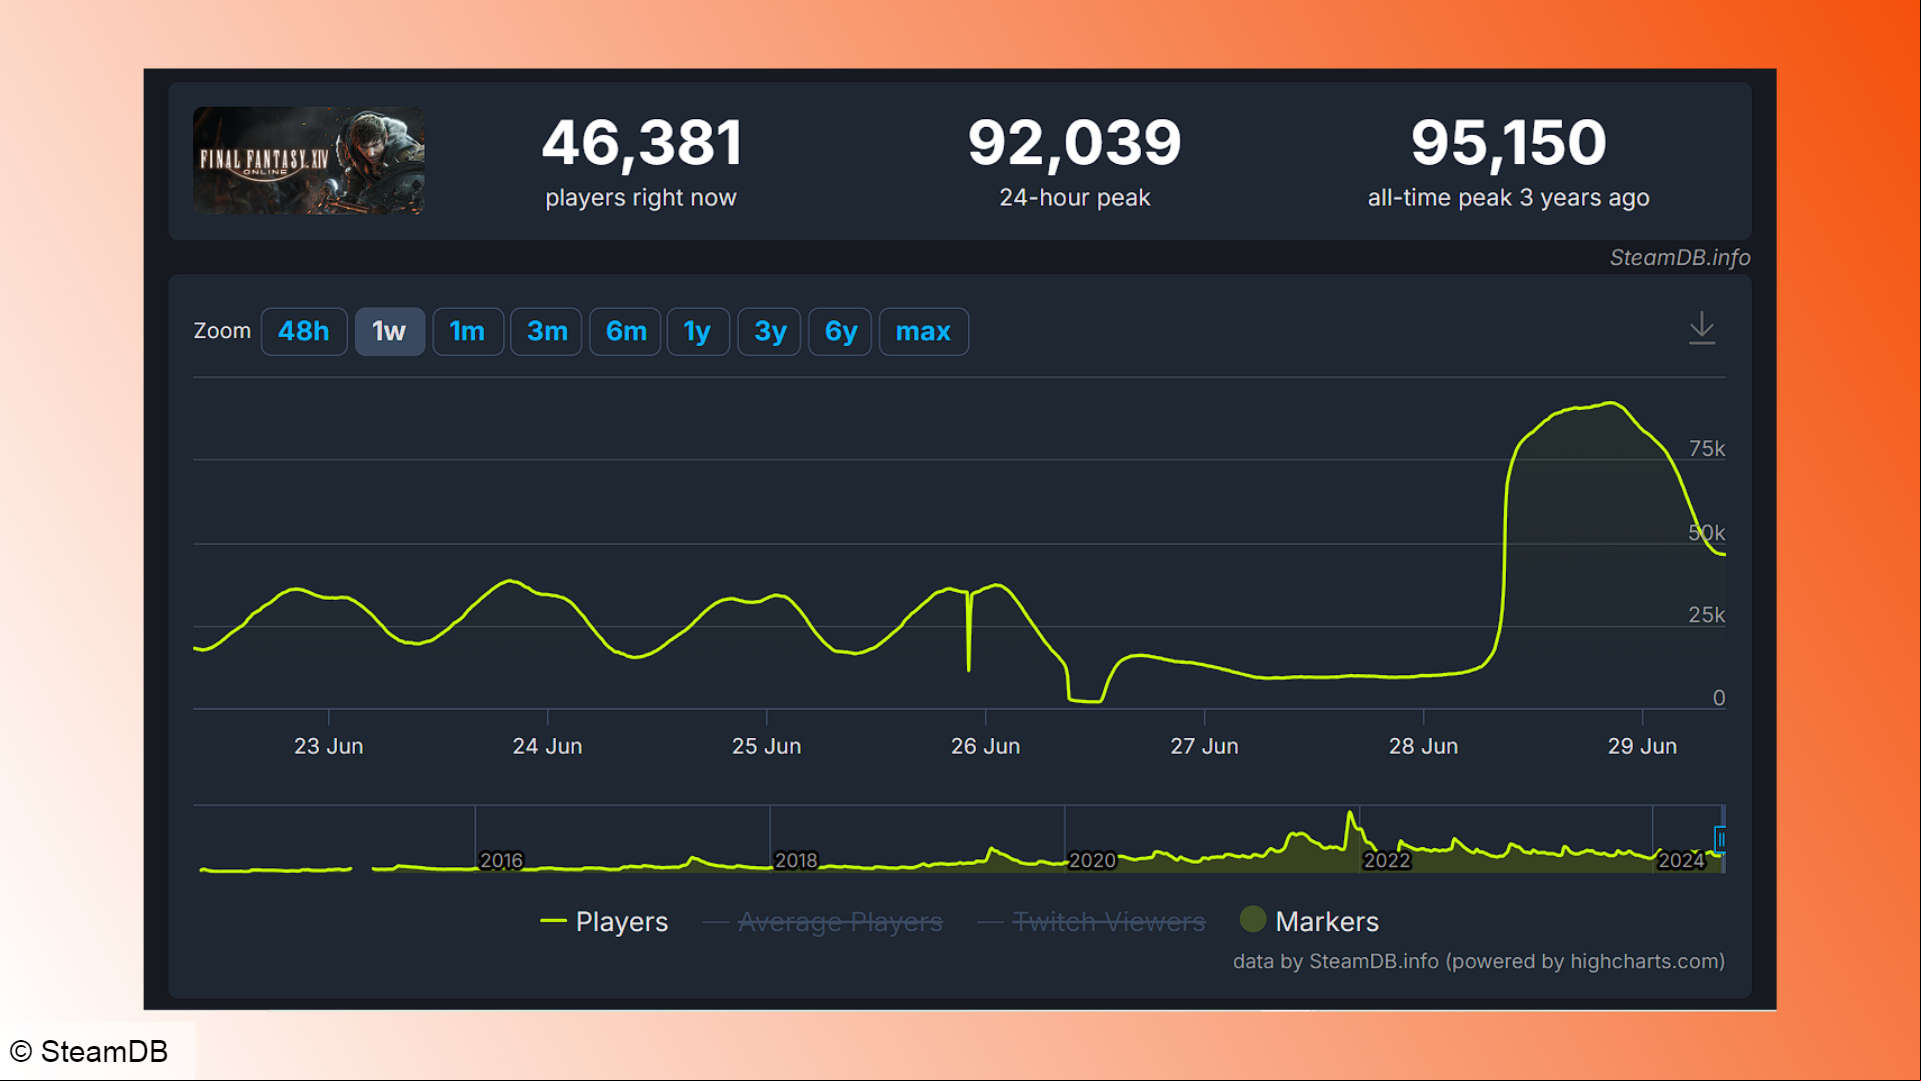Click the 24 Jun axis label
1921x1081 pixels.
(547, 746)
